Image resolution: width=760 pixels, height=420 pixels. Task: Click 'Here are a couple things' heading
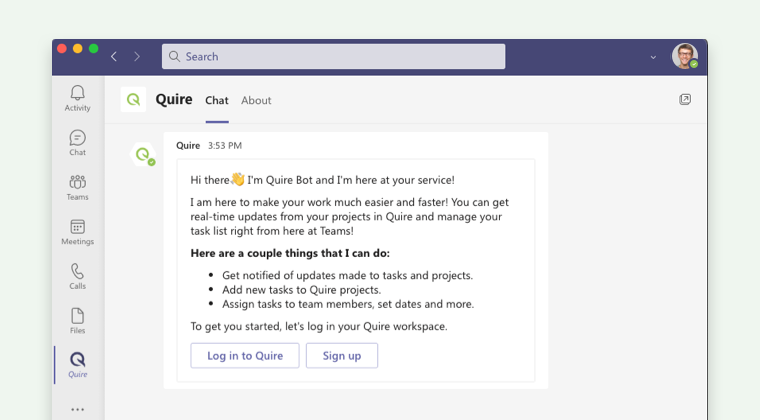290,253
